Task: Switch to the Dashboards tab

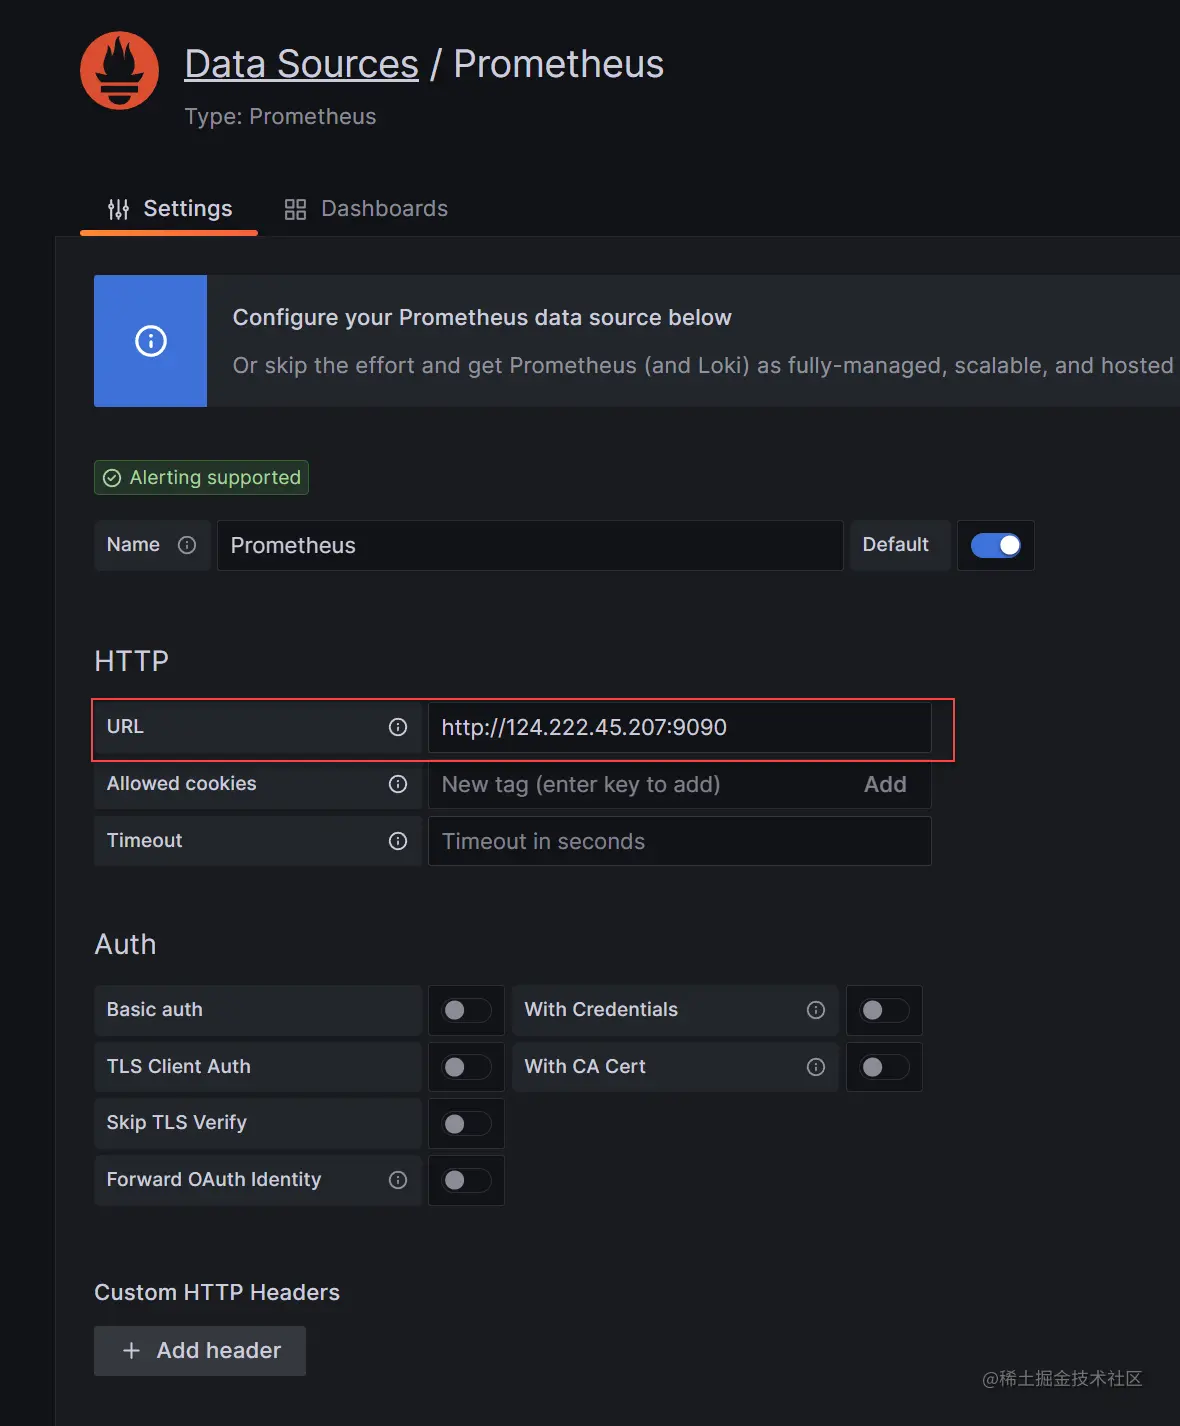Action: coord(365,208)
